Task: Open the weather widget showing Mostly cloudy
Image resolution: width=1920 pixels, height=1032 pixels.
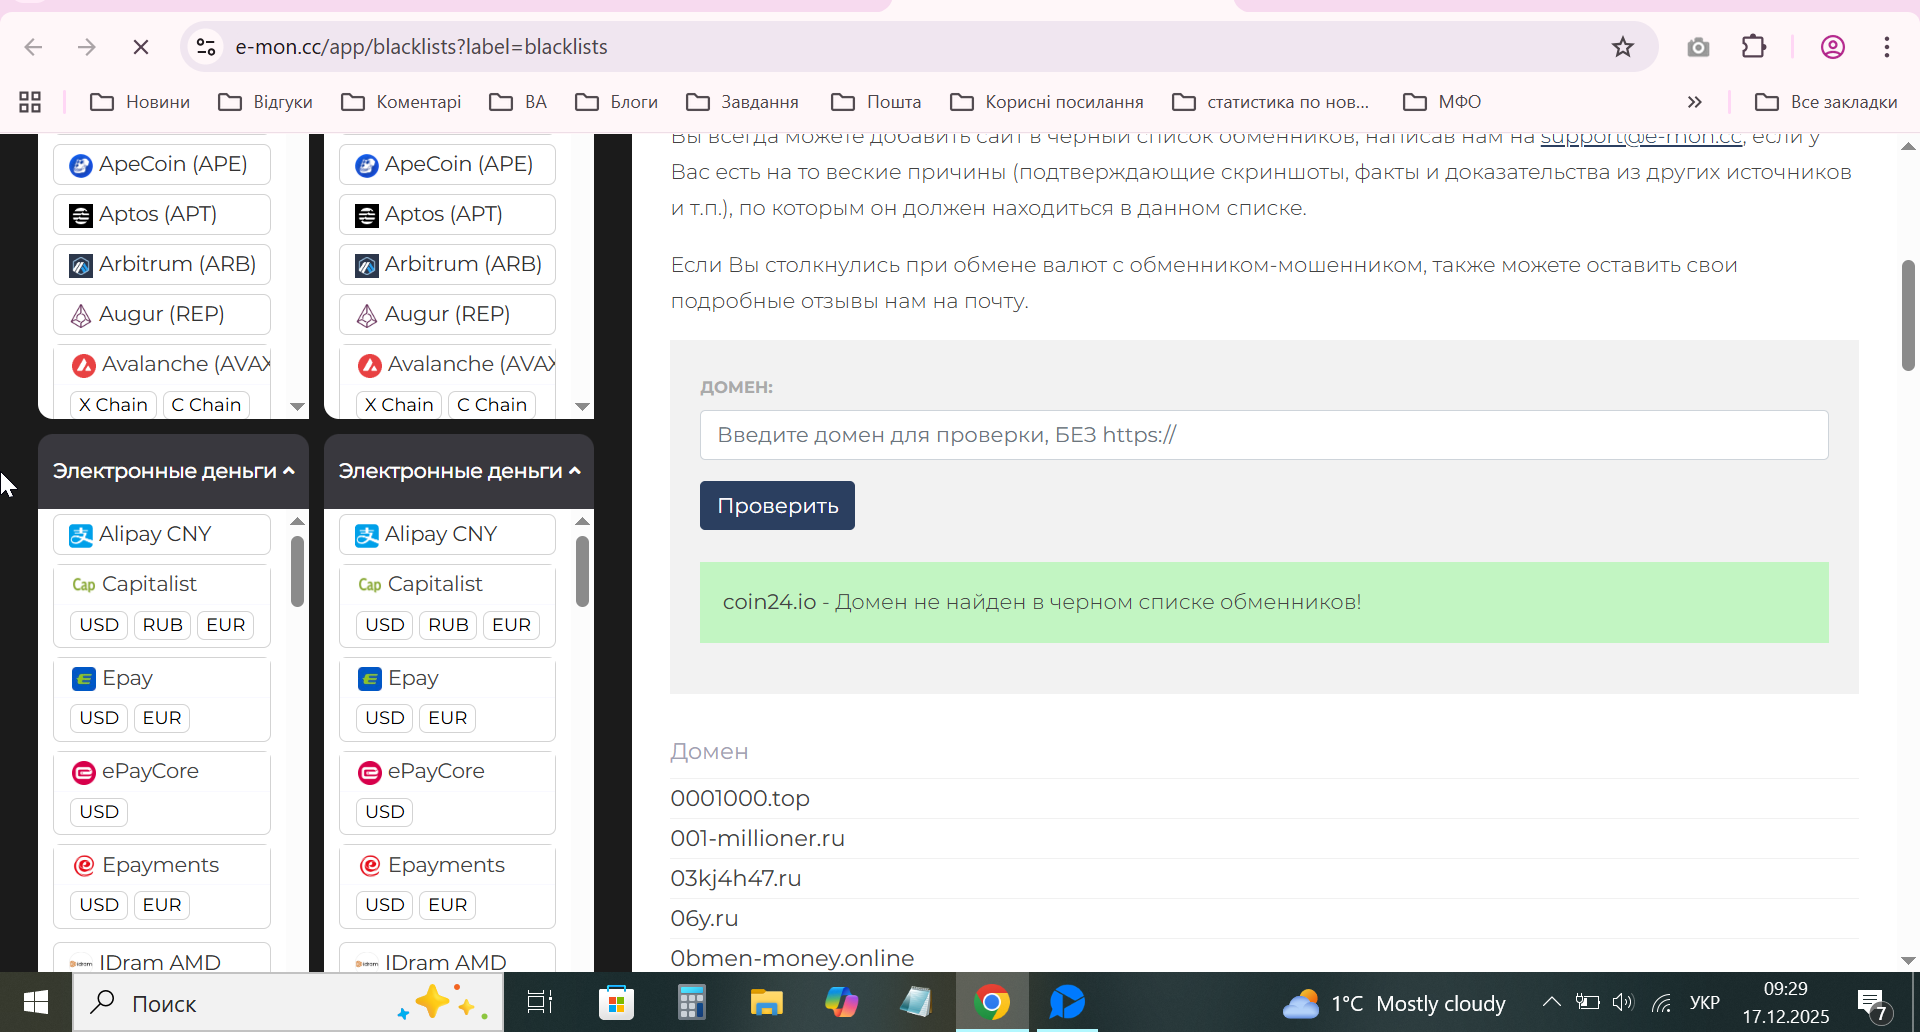Action: click(1394, 1003)
